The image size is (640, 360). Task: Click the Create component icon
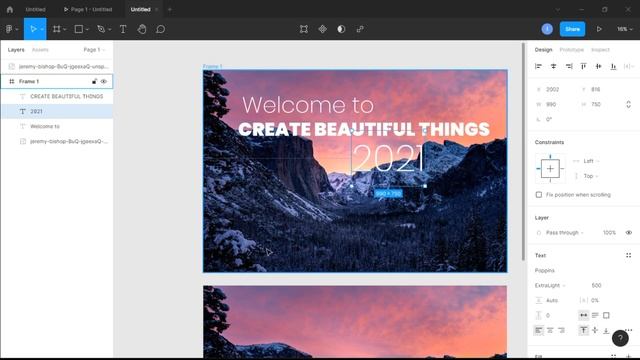tap(322, 29)
